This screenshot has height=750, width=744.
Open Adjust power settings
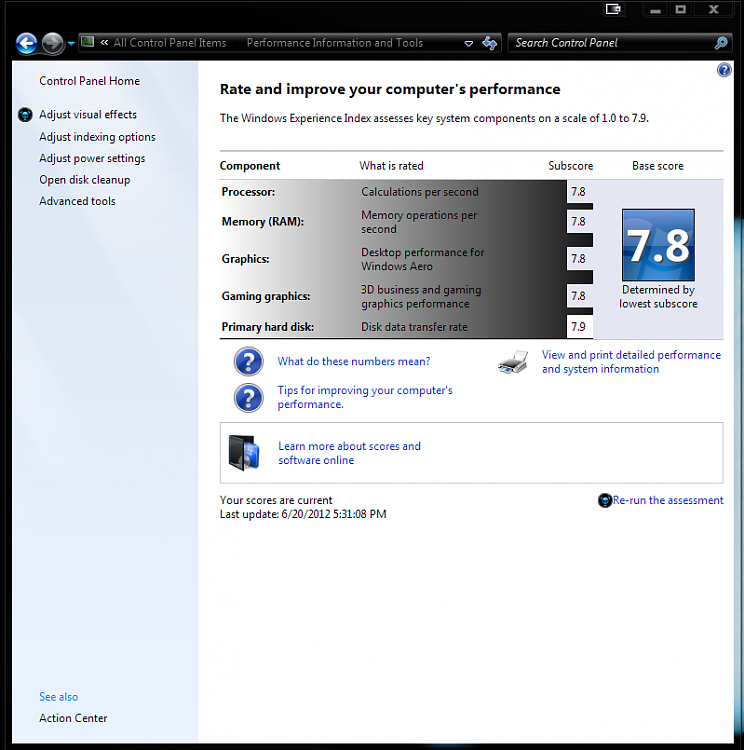[92, 158]
